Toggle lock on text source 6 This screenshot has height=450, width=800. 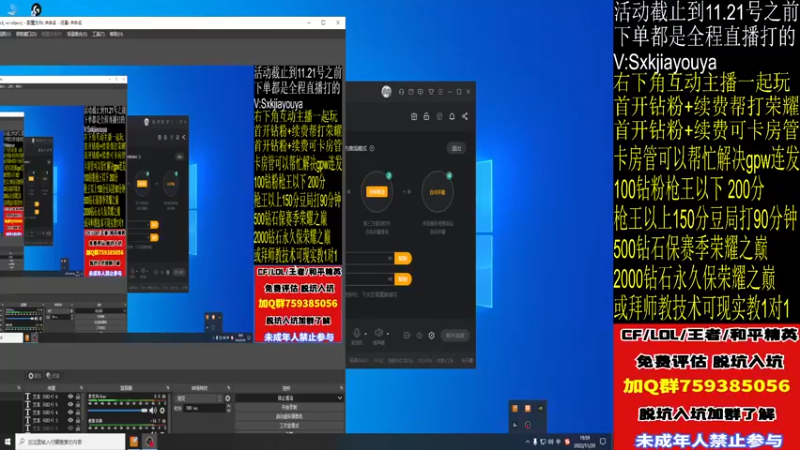[x=78, y=396]
